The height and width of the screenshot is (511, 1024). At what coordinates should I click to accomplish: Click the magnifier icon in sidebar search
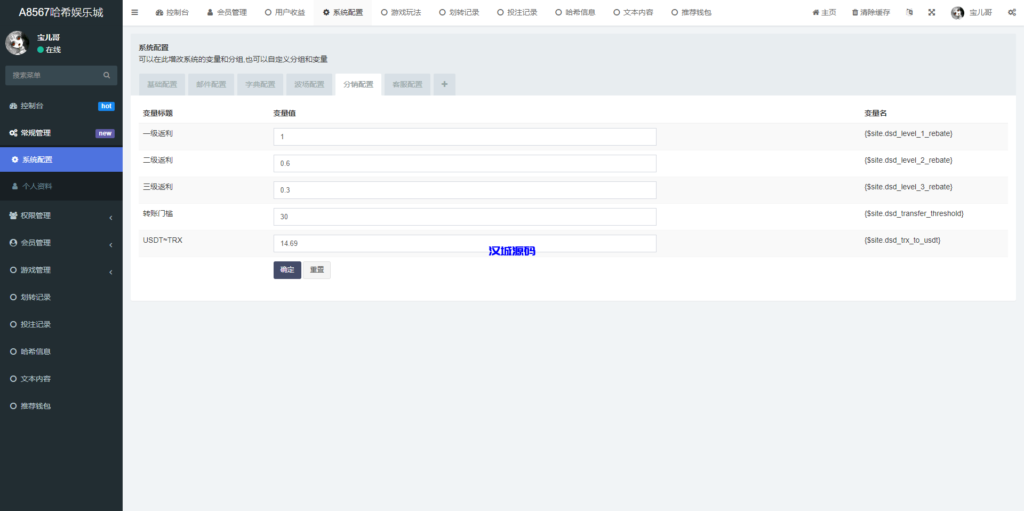click(106, 75)
